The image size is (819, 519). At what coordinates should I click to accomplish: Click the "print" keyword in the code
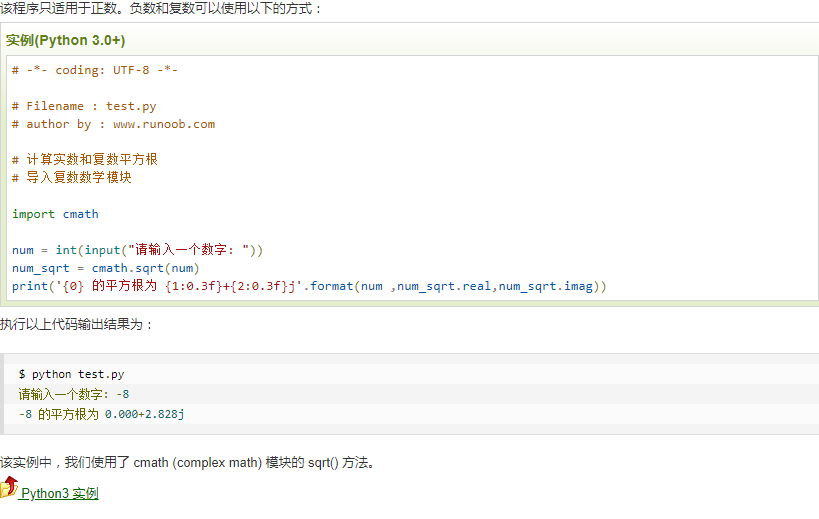point(30,286)
